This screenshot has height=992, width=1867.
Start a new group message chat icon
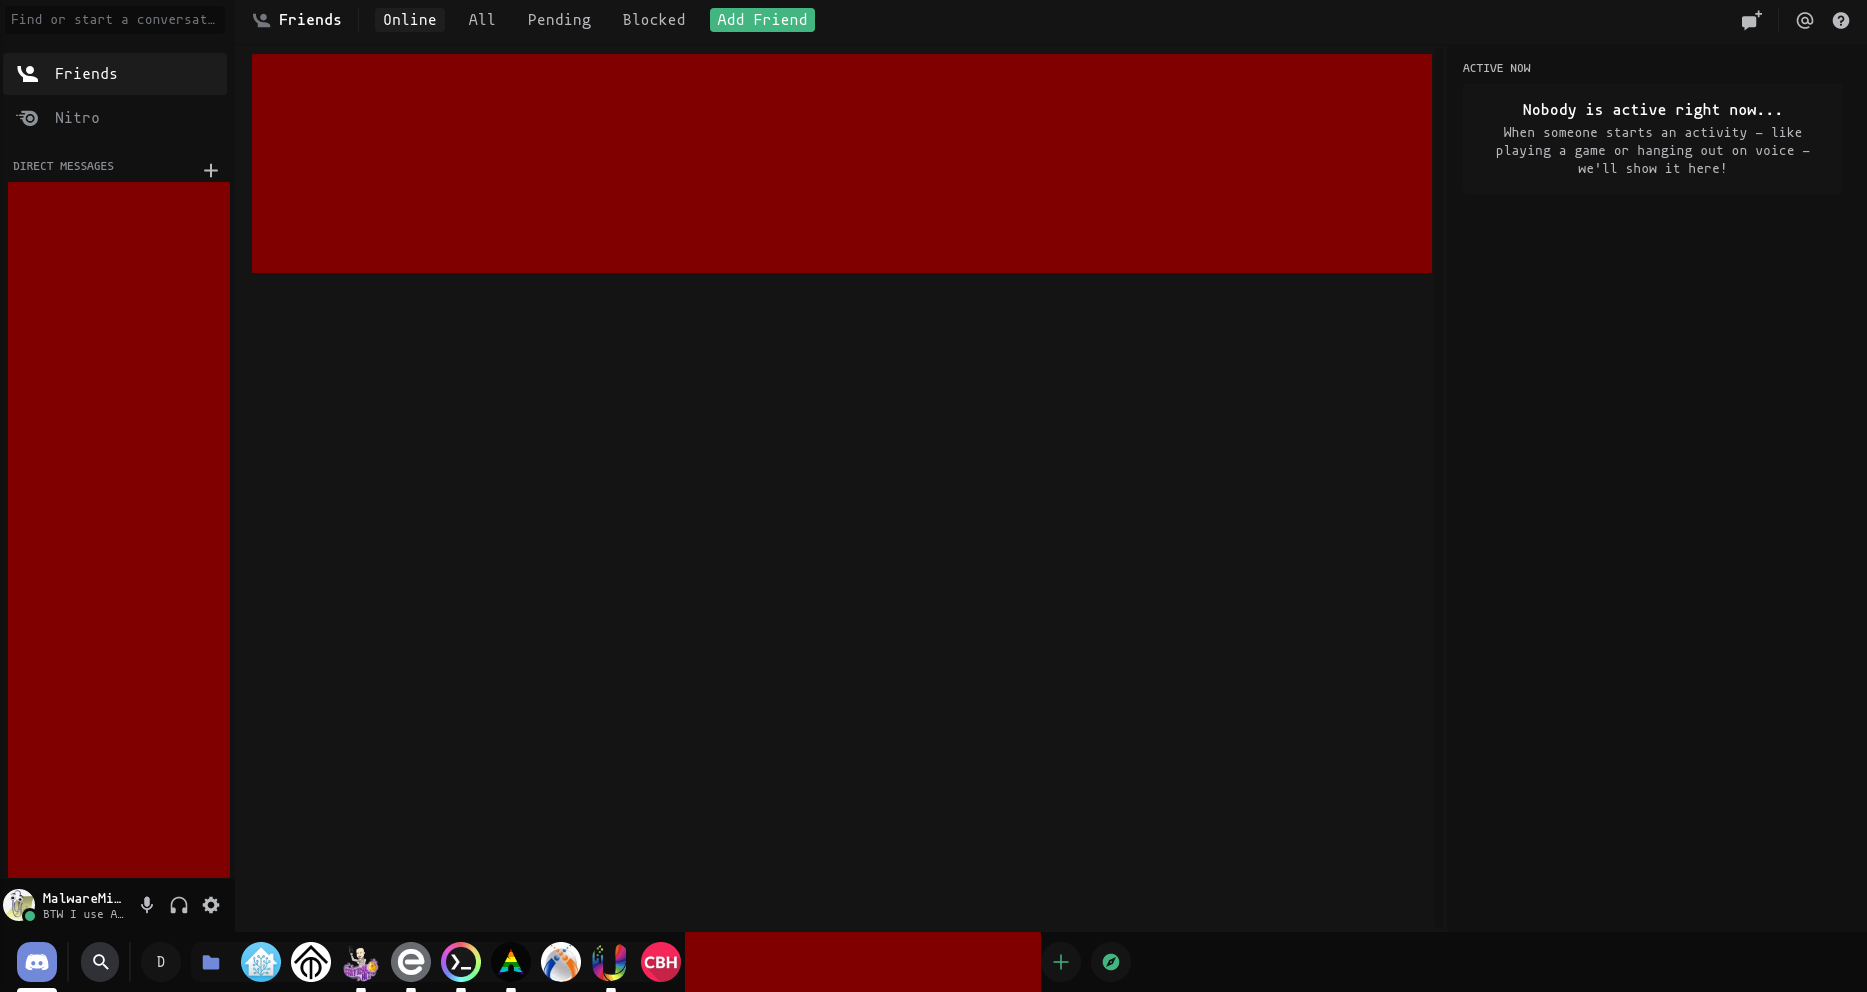[1750, 20]
